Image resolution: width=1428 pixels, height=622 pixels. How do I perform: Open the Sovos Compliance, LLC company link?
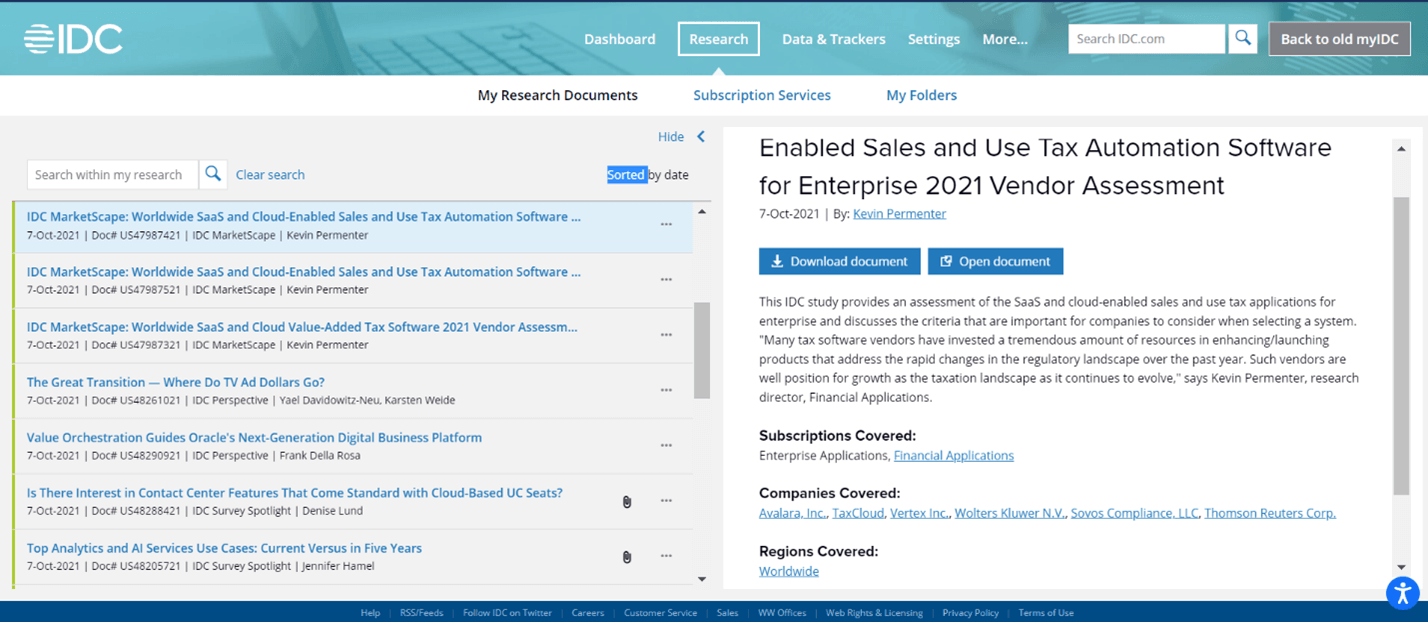[x=1134, y=513]
